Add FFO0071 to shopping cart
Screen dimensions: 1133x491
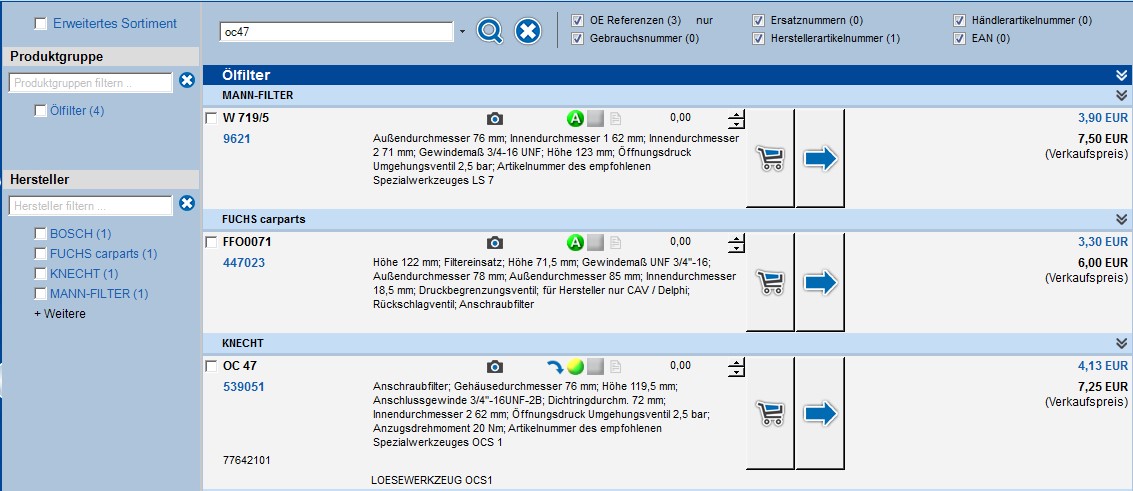(x=770, y=282)
